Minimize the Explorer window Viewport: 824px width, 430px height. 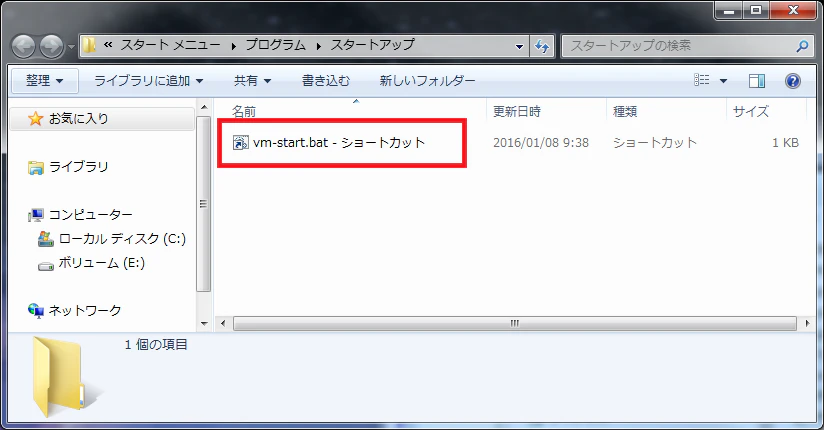[729, 11]
